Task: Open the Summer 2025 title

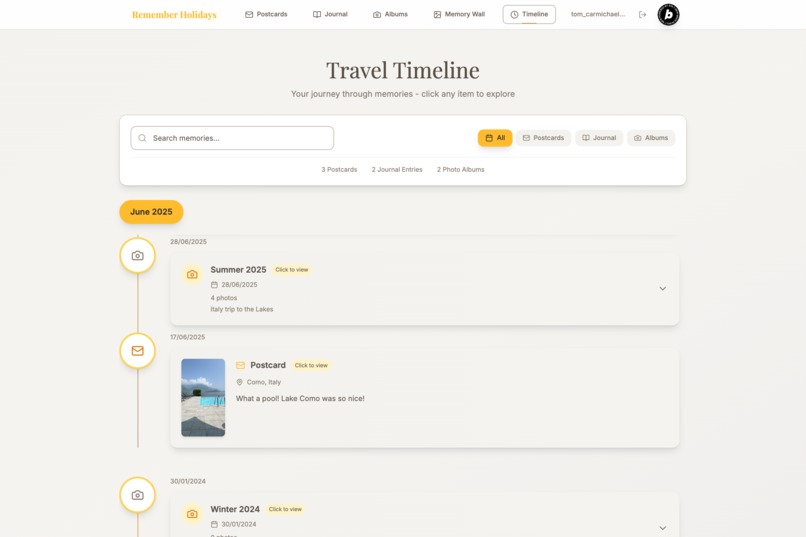Action: 239,270
